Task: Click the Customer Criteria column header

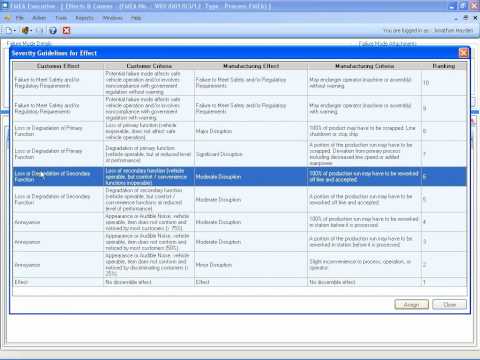Action: (x=149, y=66)
